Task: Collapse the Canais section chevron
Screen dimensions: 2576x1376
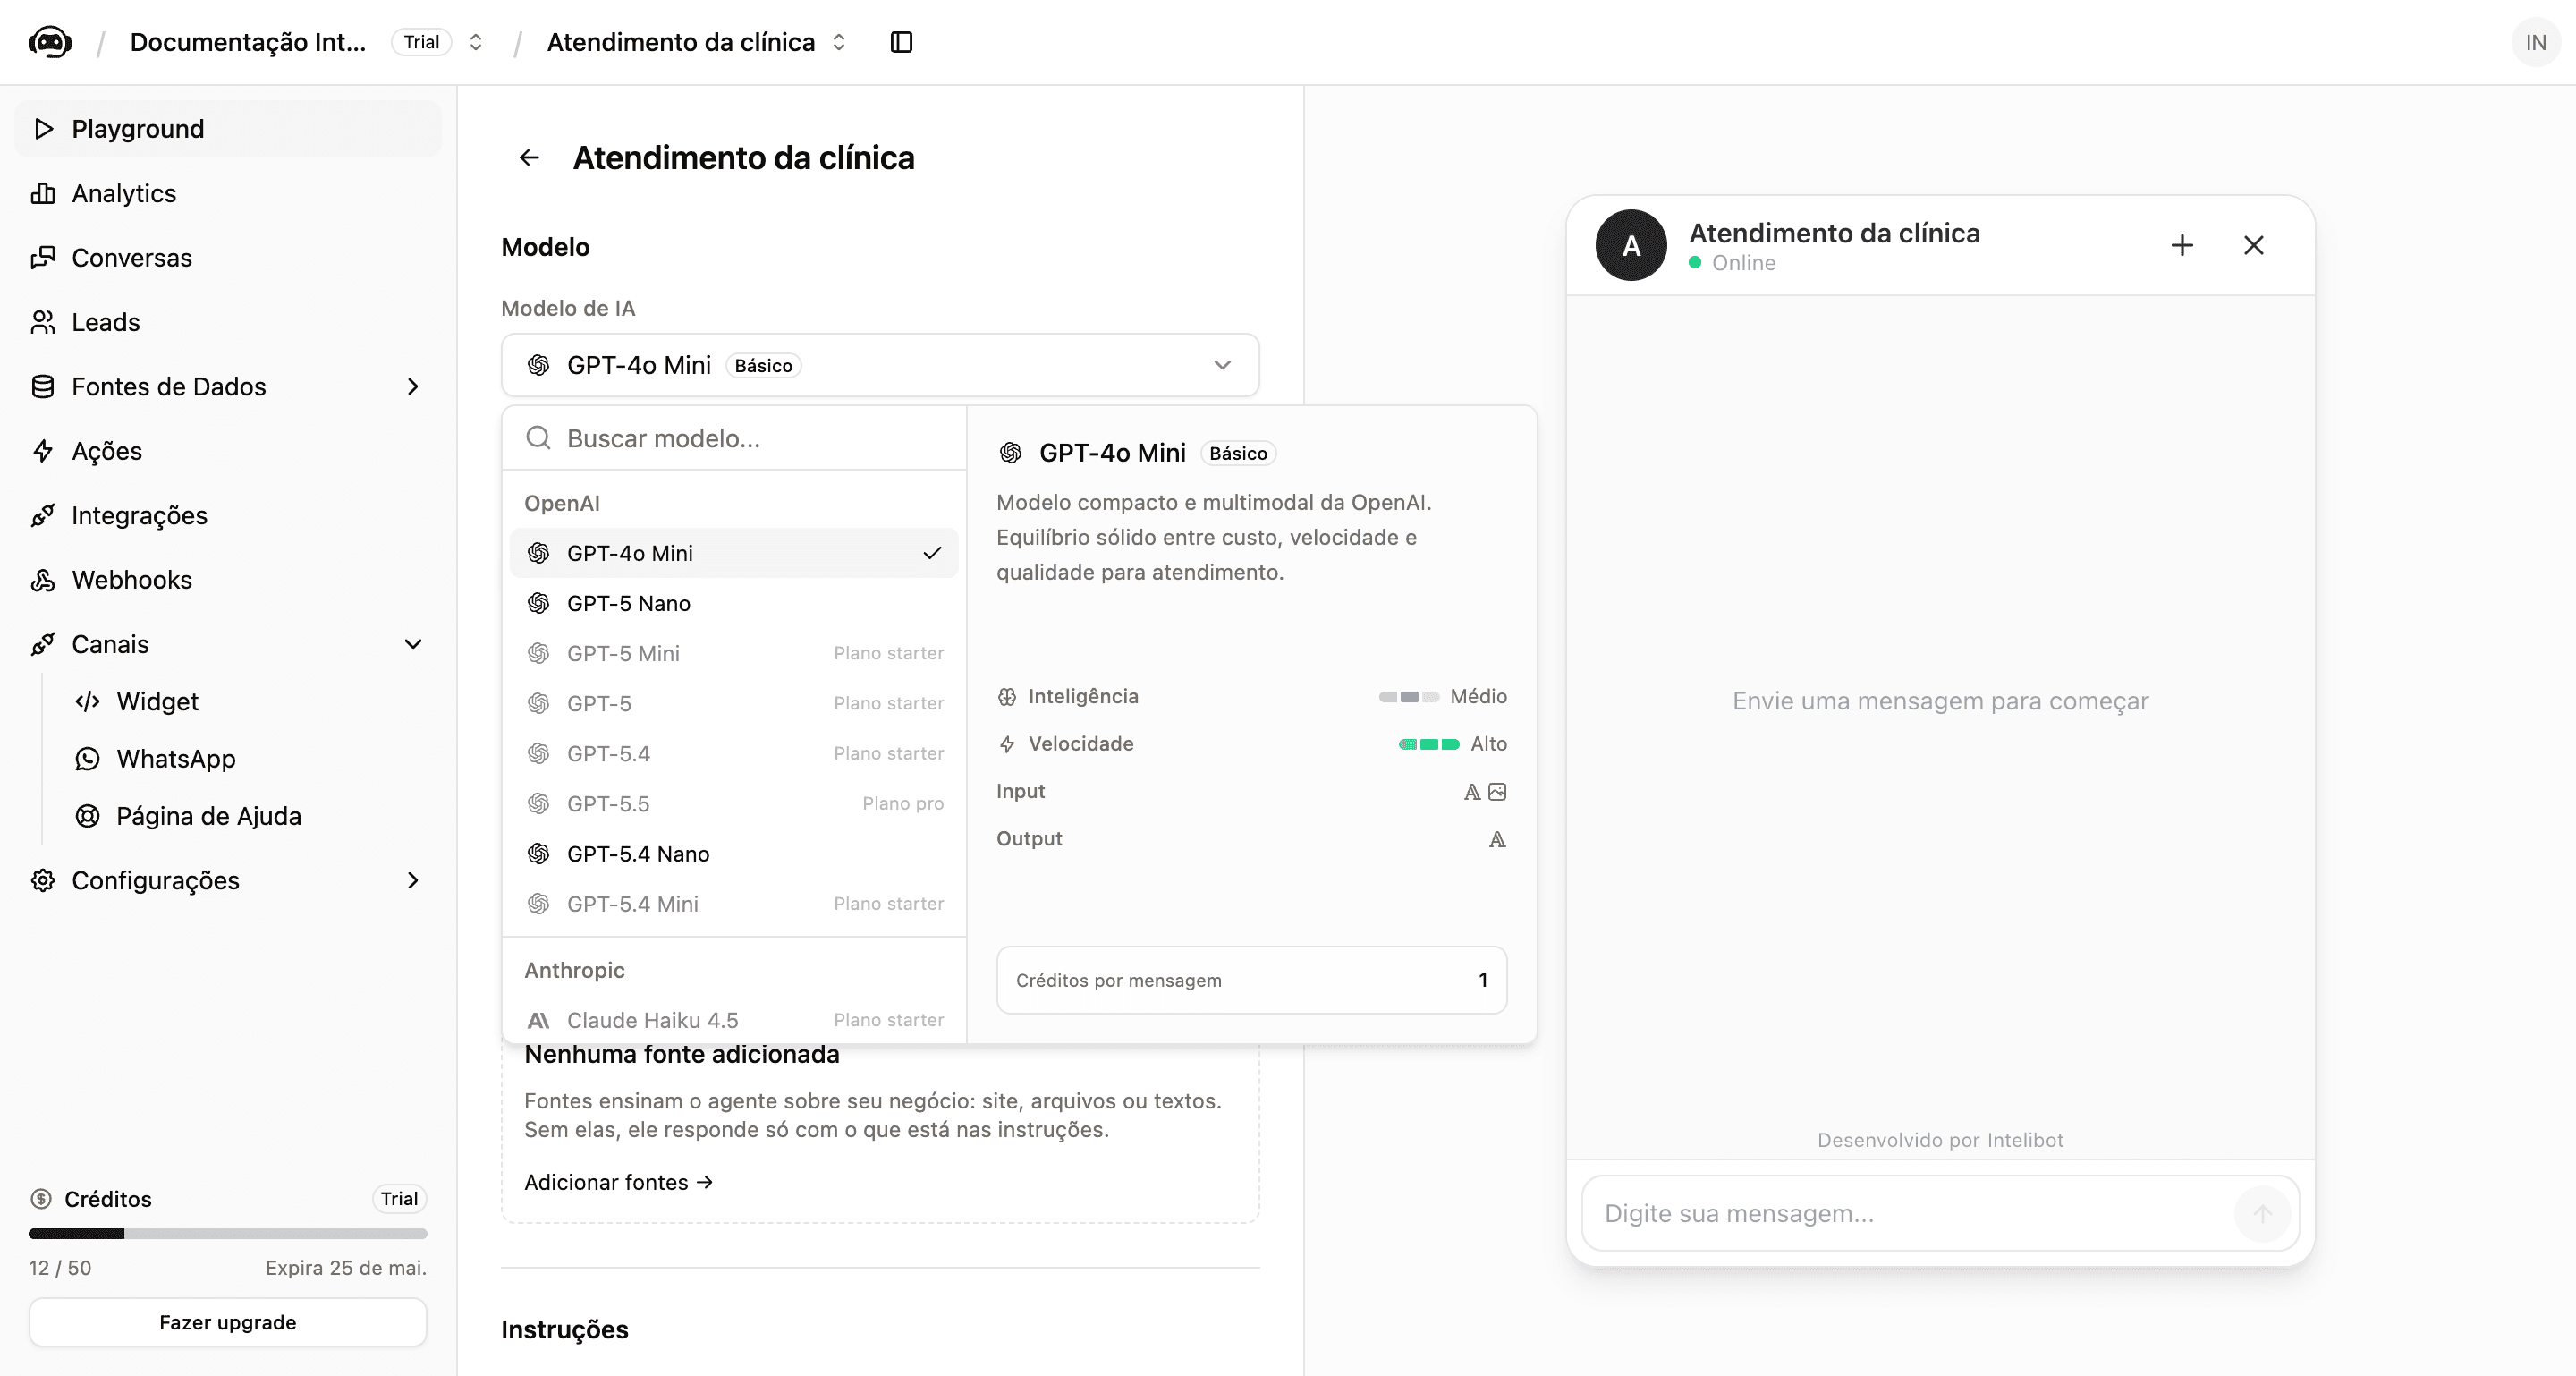Action: (x=413, y=645)
